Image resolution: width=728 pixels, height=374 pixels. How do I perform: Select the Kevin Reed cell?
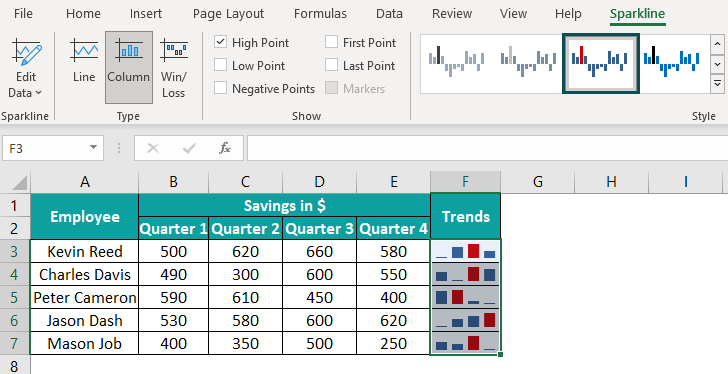coord(84,251)
